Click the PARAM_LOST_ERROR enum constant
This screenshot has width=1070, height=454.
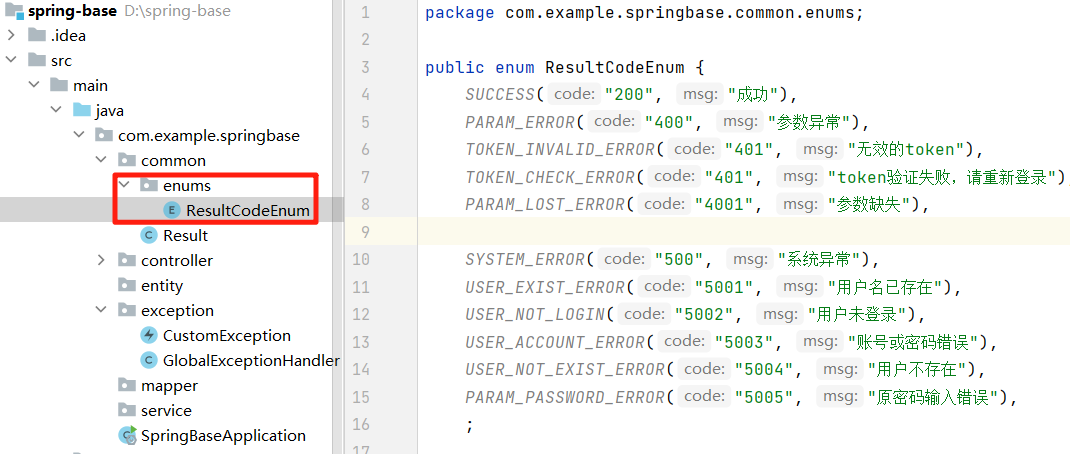coord(545,204)
